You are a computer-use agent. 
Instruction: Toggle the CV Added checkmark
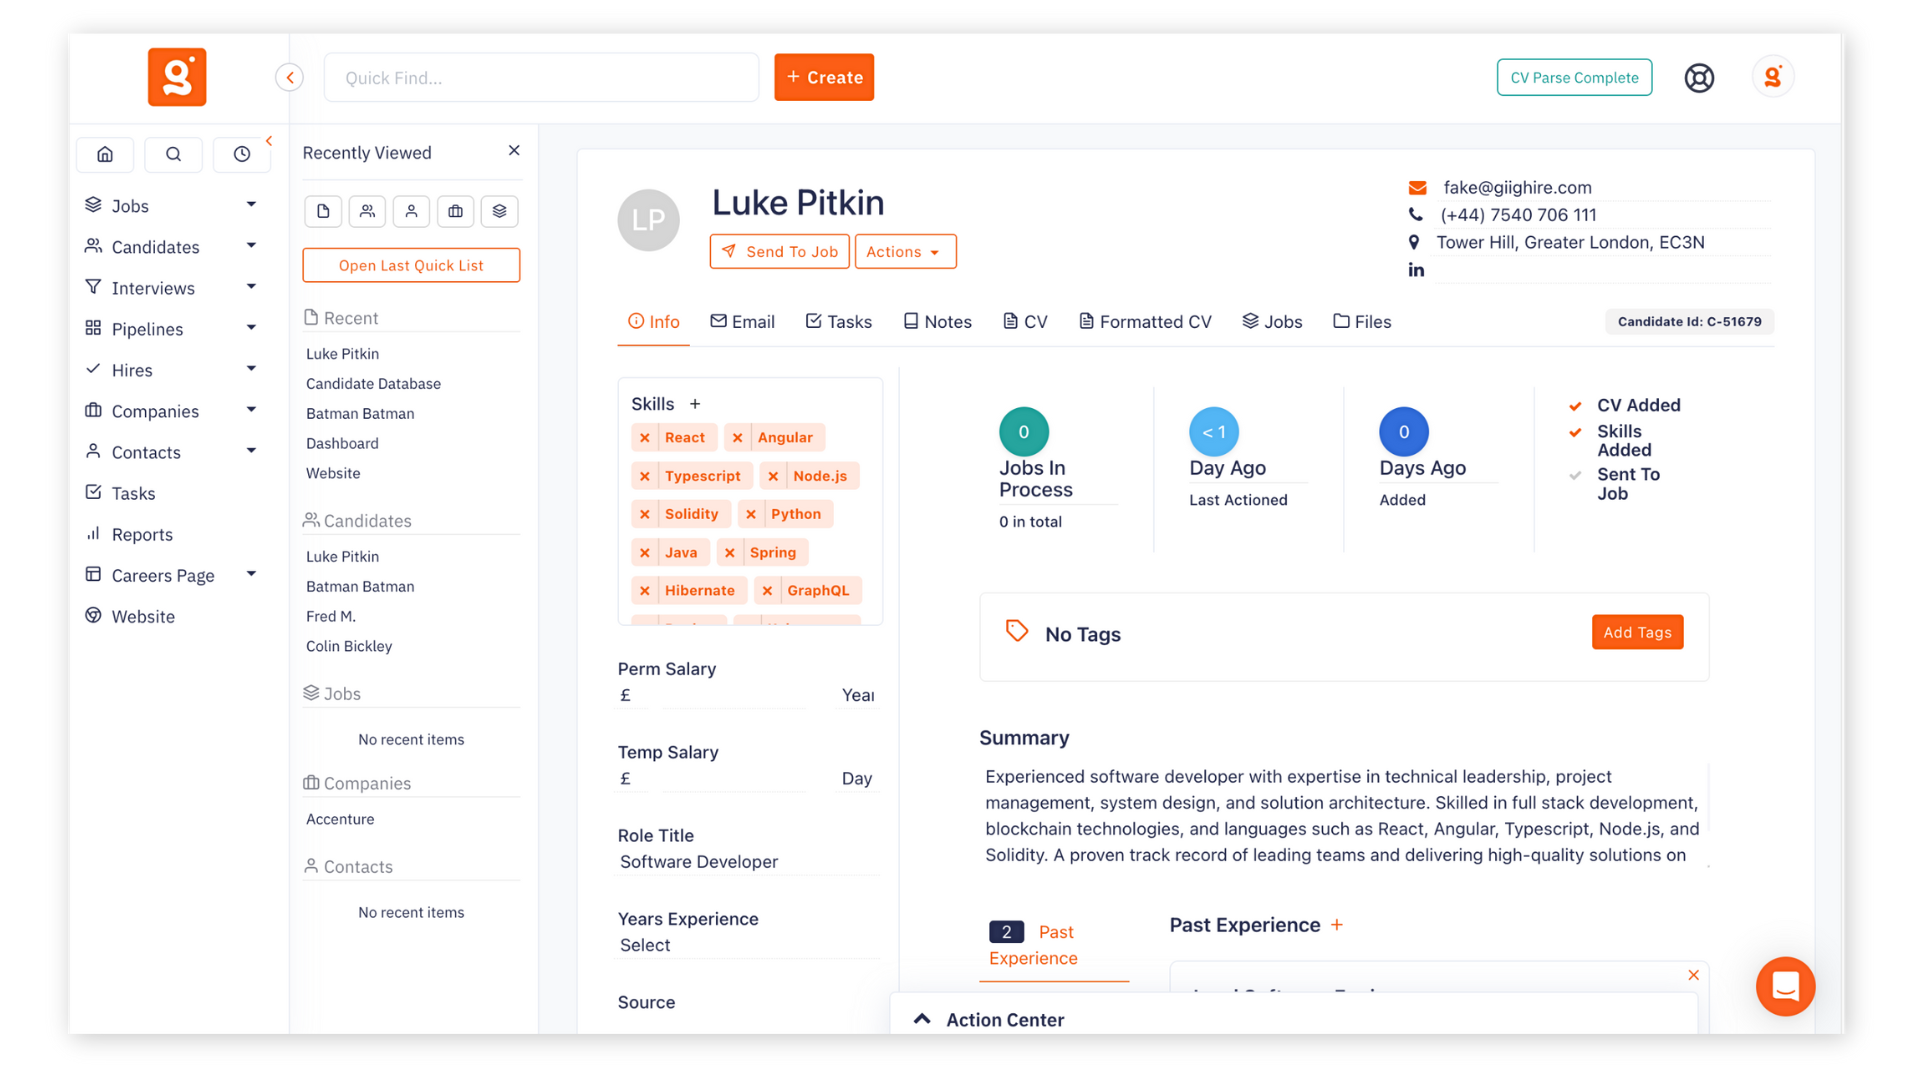1575,405
